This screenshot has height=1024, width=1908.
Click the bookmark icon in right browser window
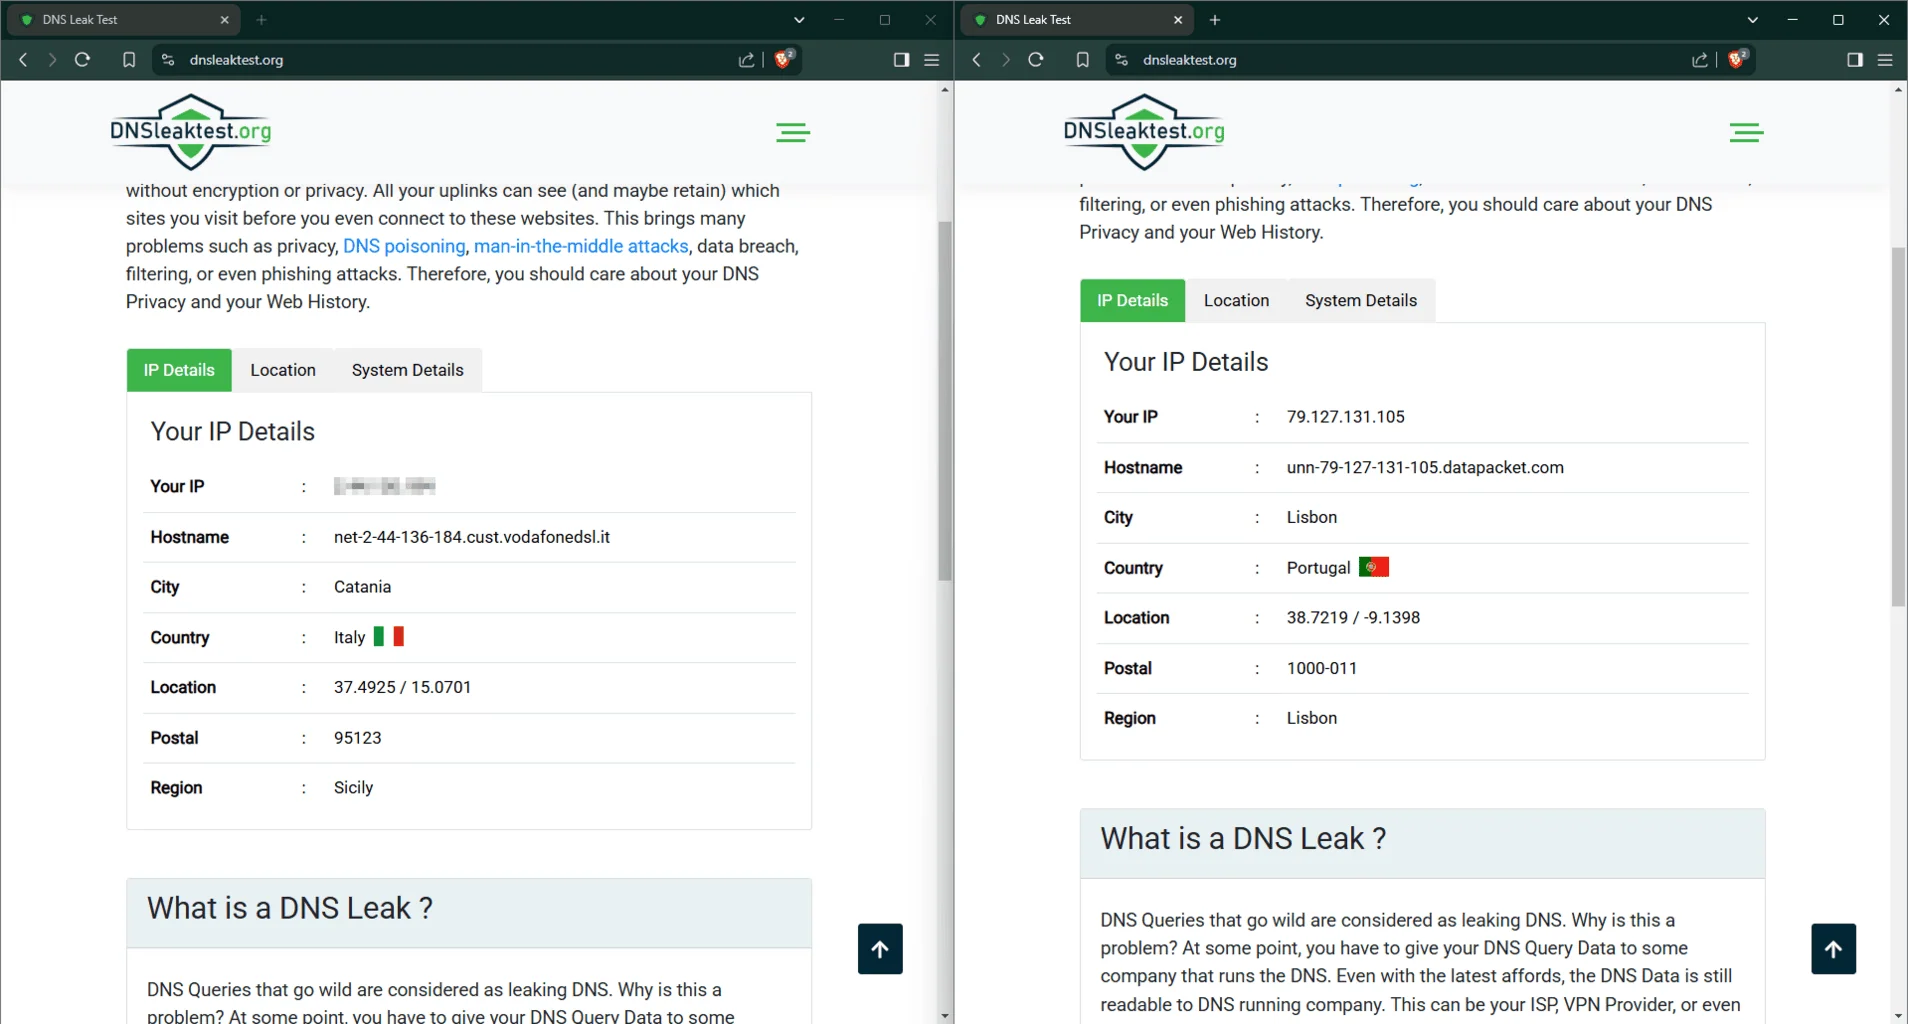[1082, 59]
